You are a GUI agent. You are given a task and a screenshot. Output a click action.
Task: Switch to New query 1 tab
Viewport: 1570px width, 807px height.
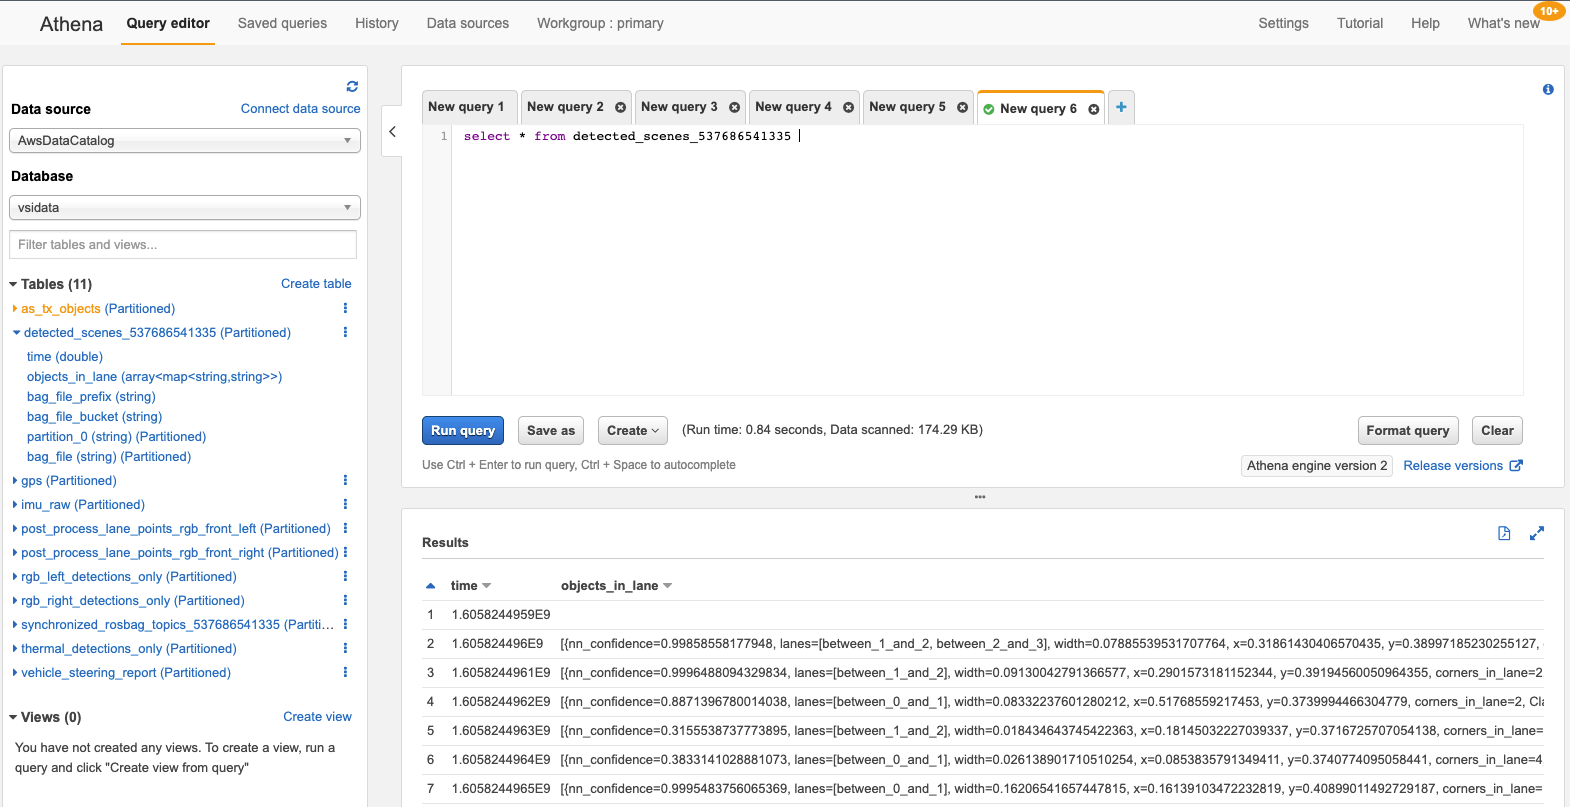tap(469, 107)
